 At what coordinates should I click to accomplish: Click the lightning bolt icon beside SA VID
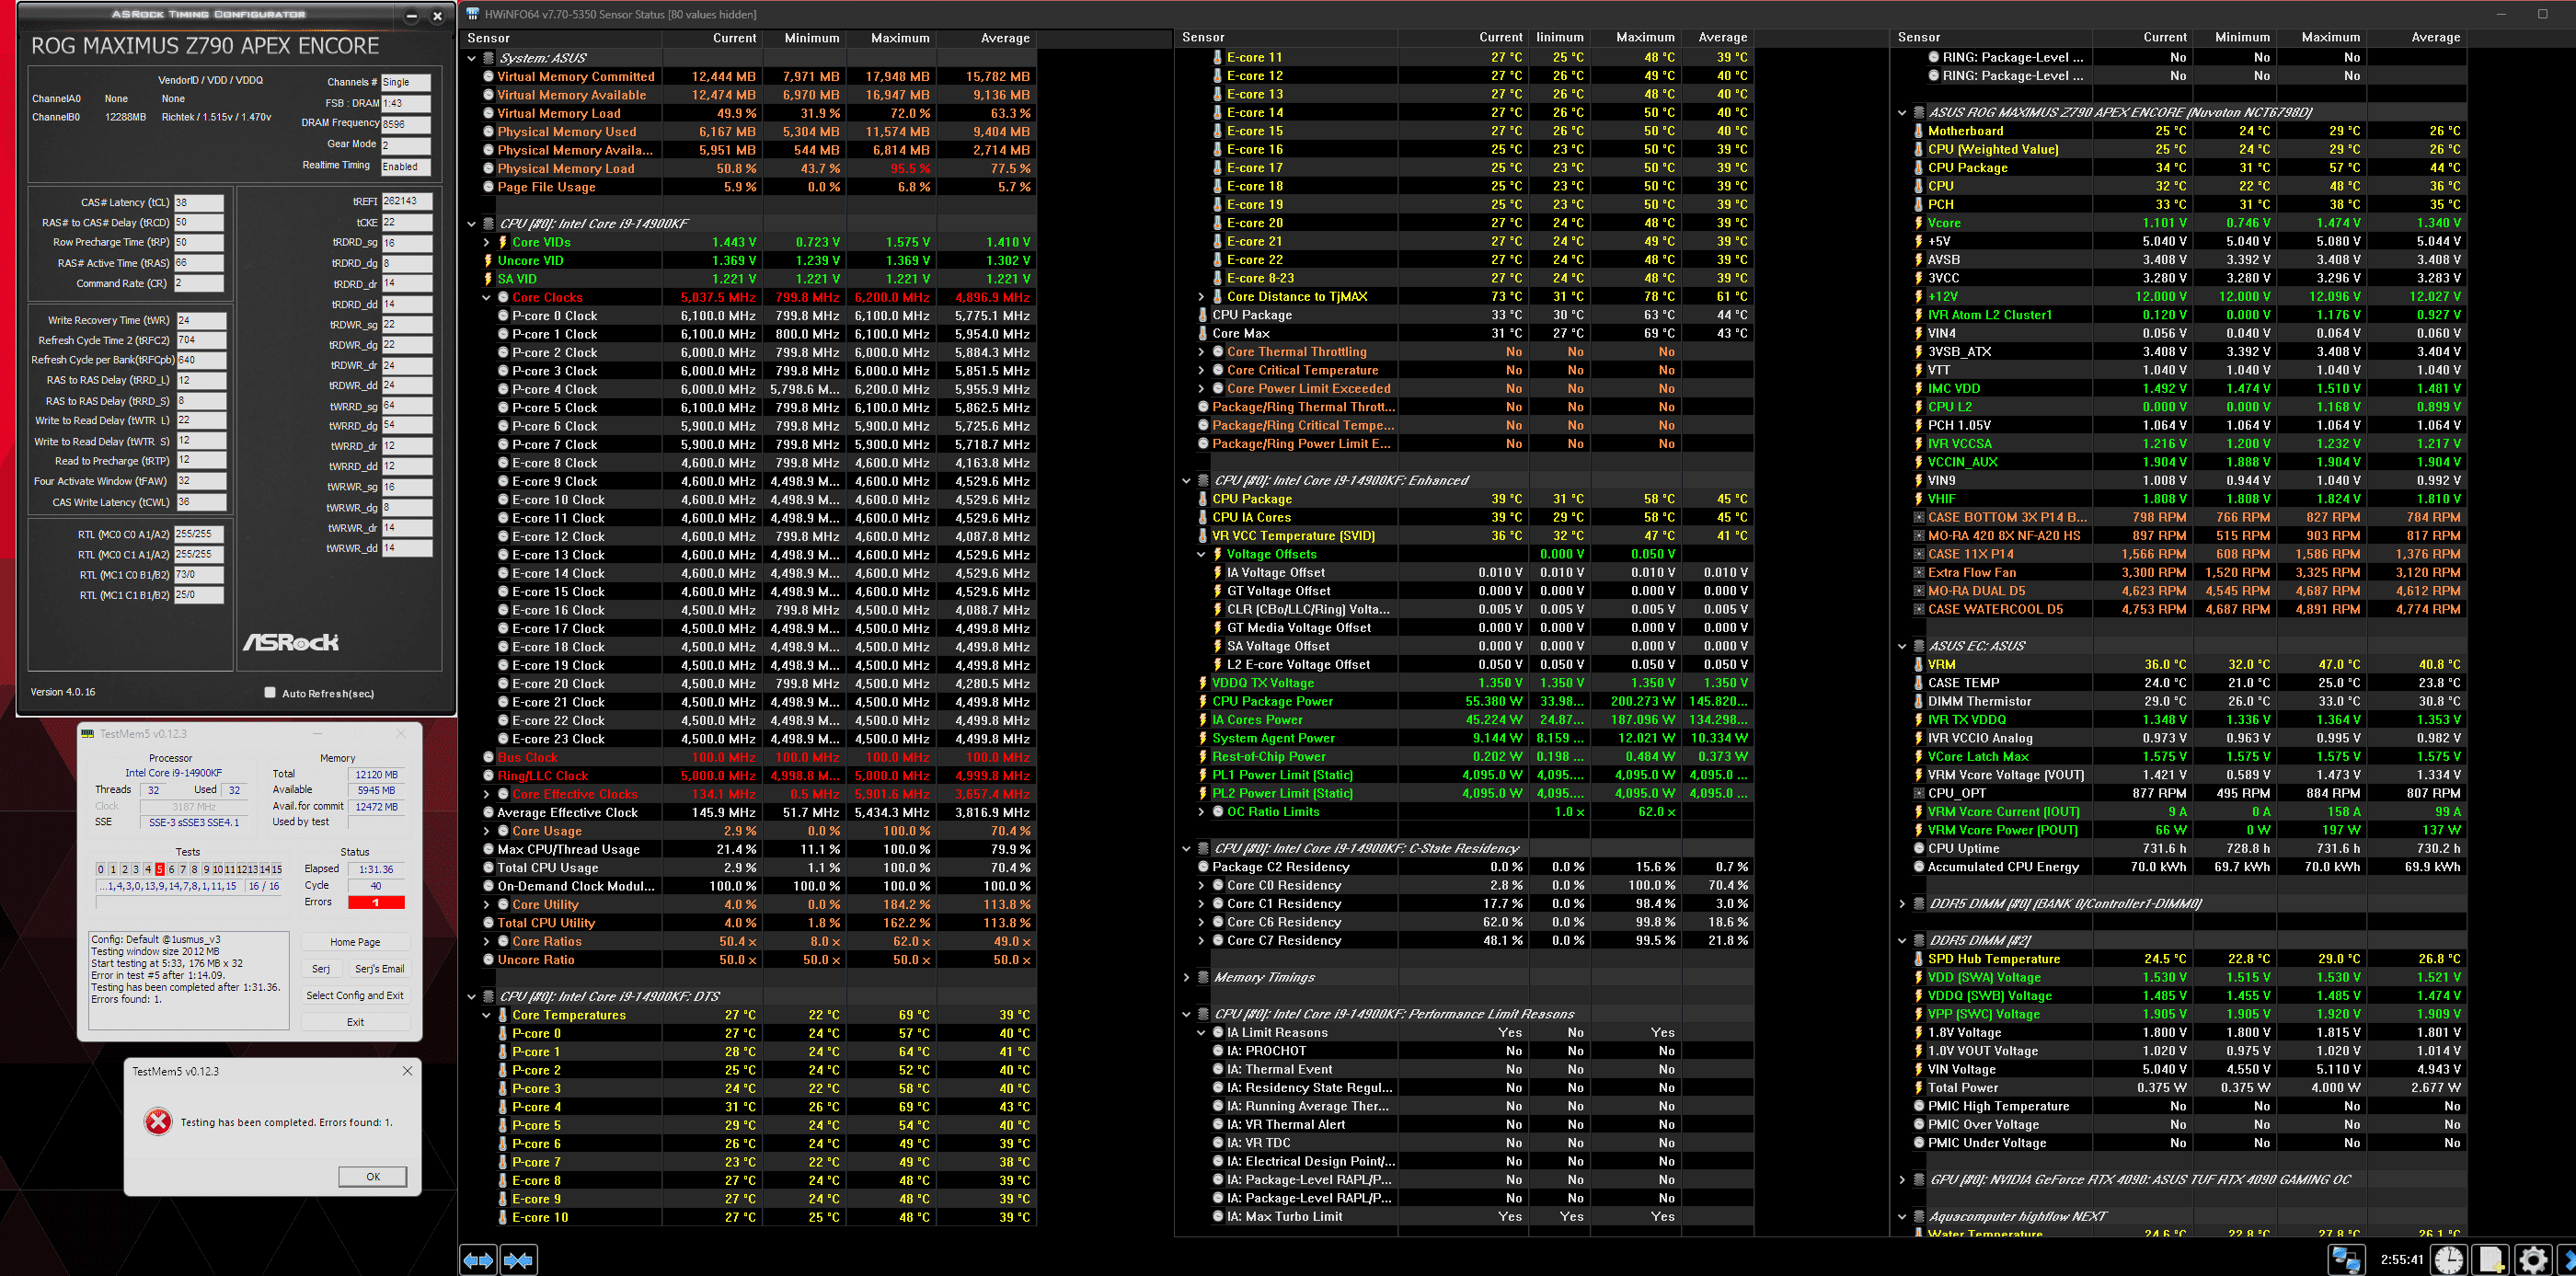point(488,279)
